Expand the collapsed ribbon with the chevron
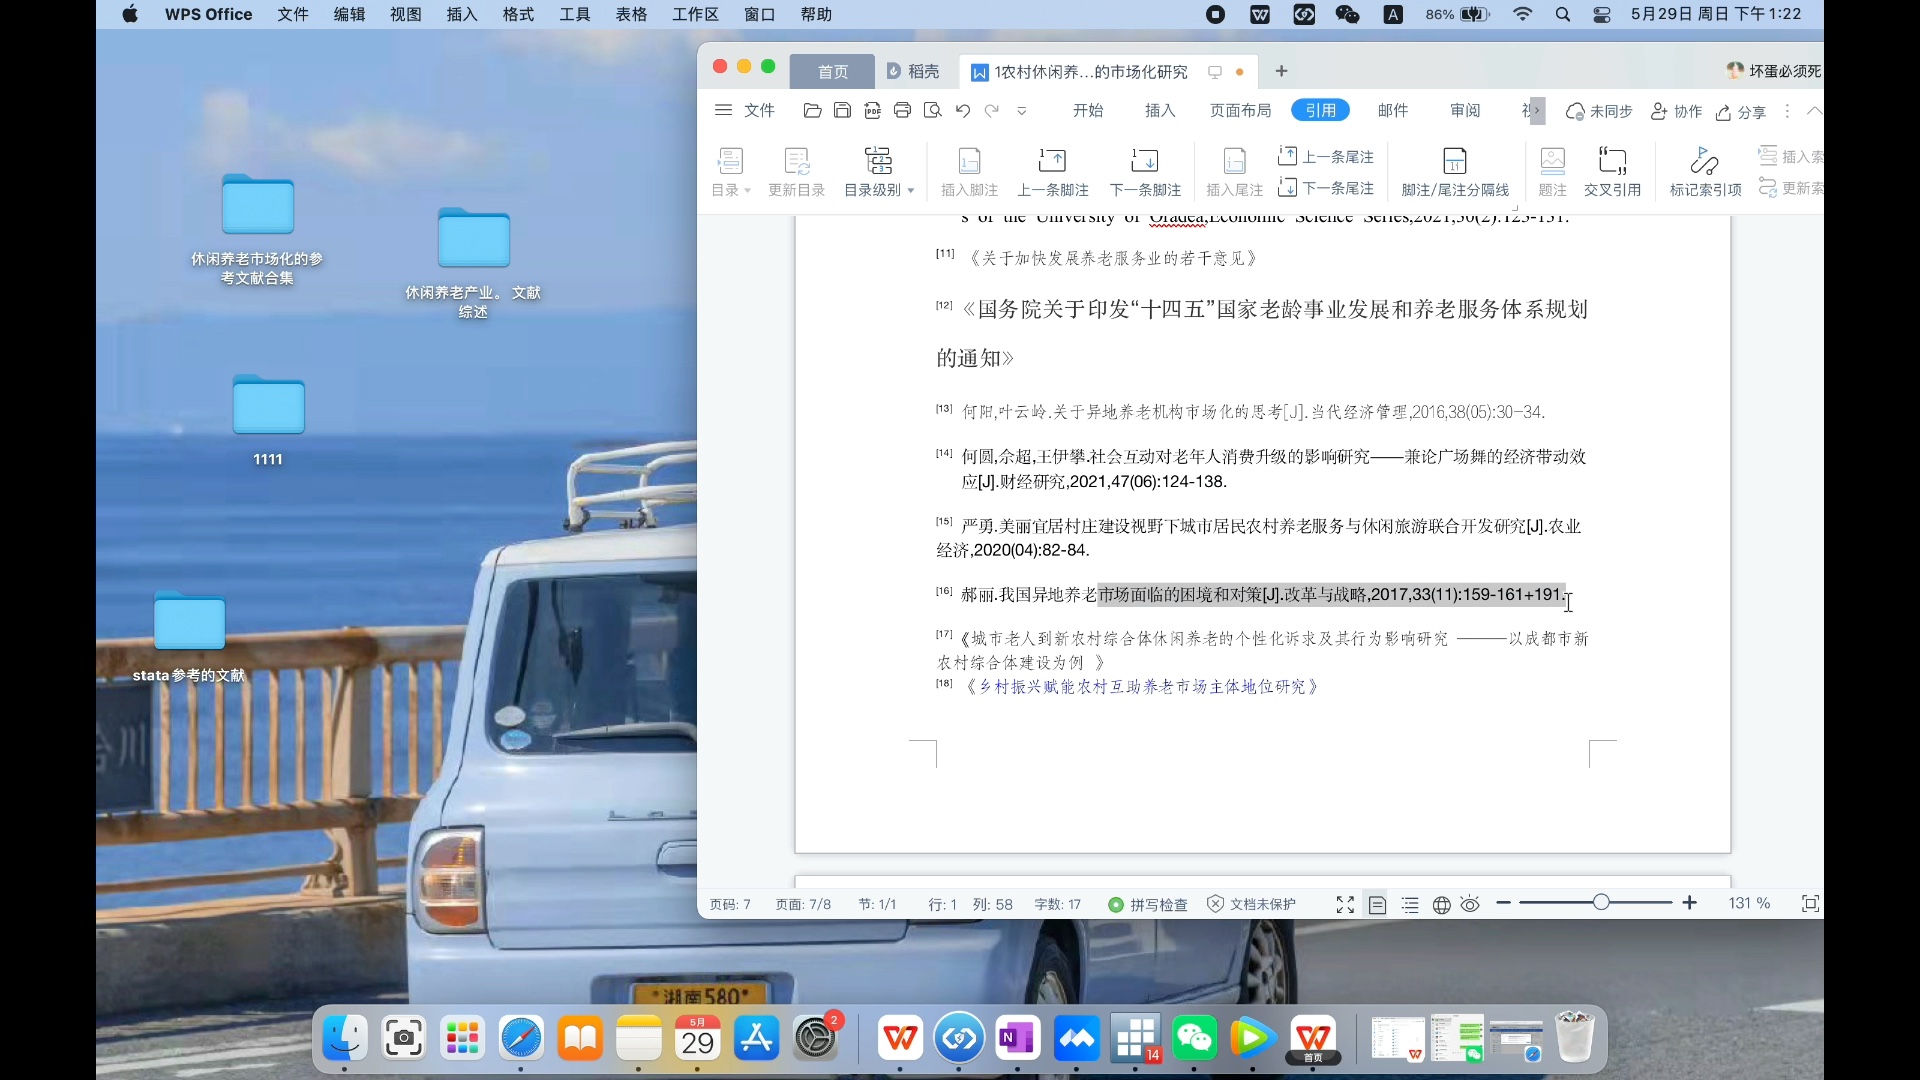This screenshot has width=1920, height=1080. (x=1816, y=111)
